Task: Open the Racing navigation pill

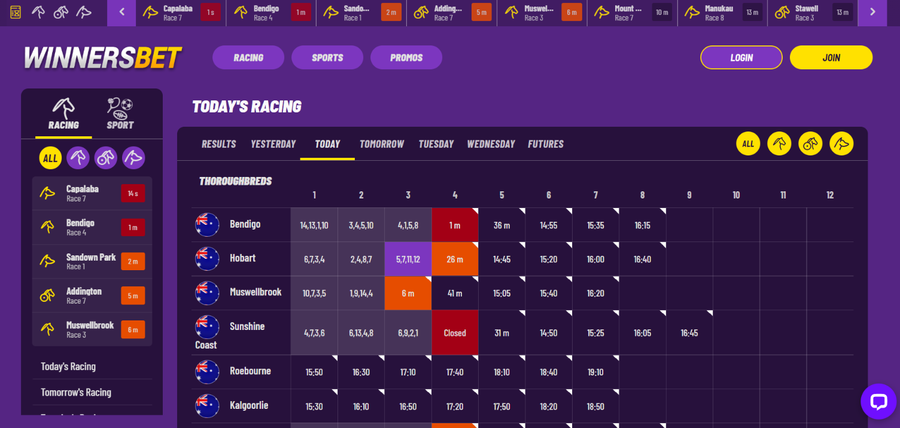Action: [x=248, y=57]
